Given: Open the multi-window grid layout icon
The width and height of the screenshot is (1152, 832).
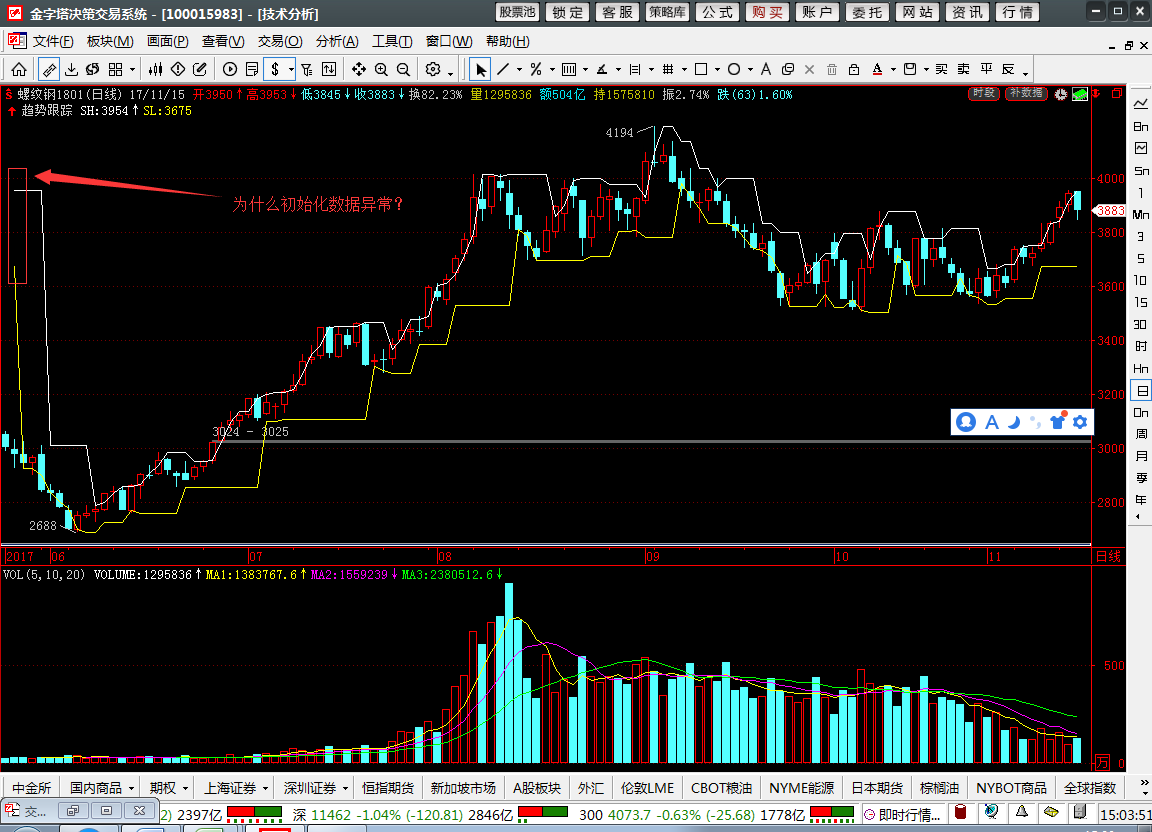Looking at the screenshot, I should pyautogui.click(x=115, y=69).
